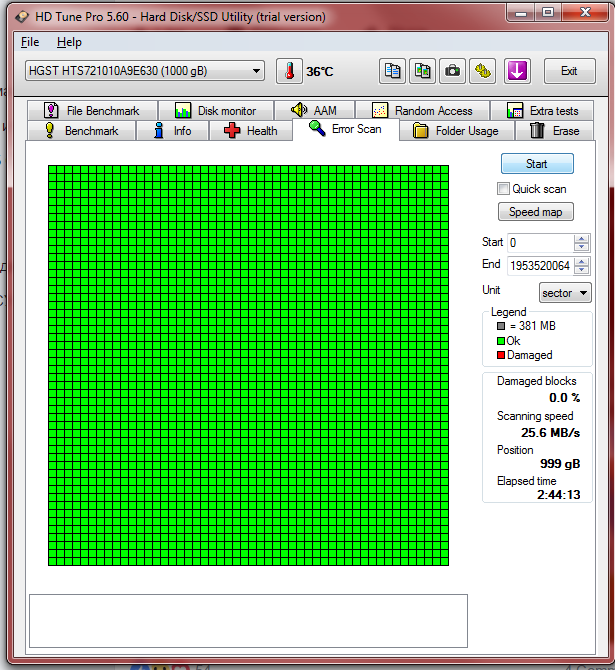
Task: Open the Folder Usage tab
Action: [456, 131]
